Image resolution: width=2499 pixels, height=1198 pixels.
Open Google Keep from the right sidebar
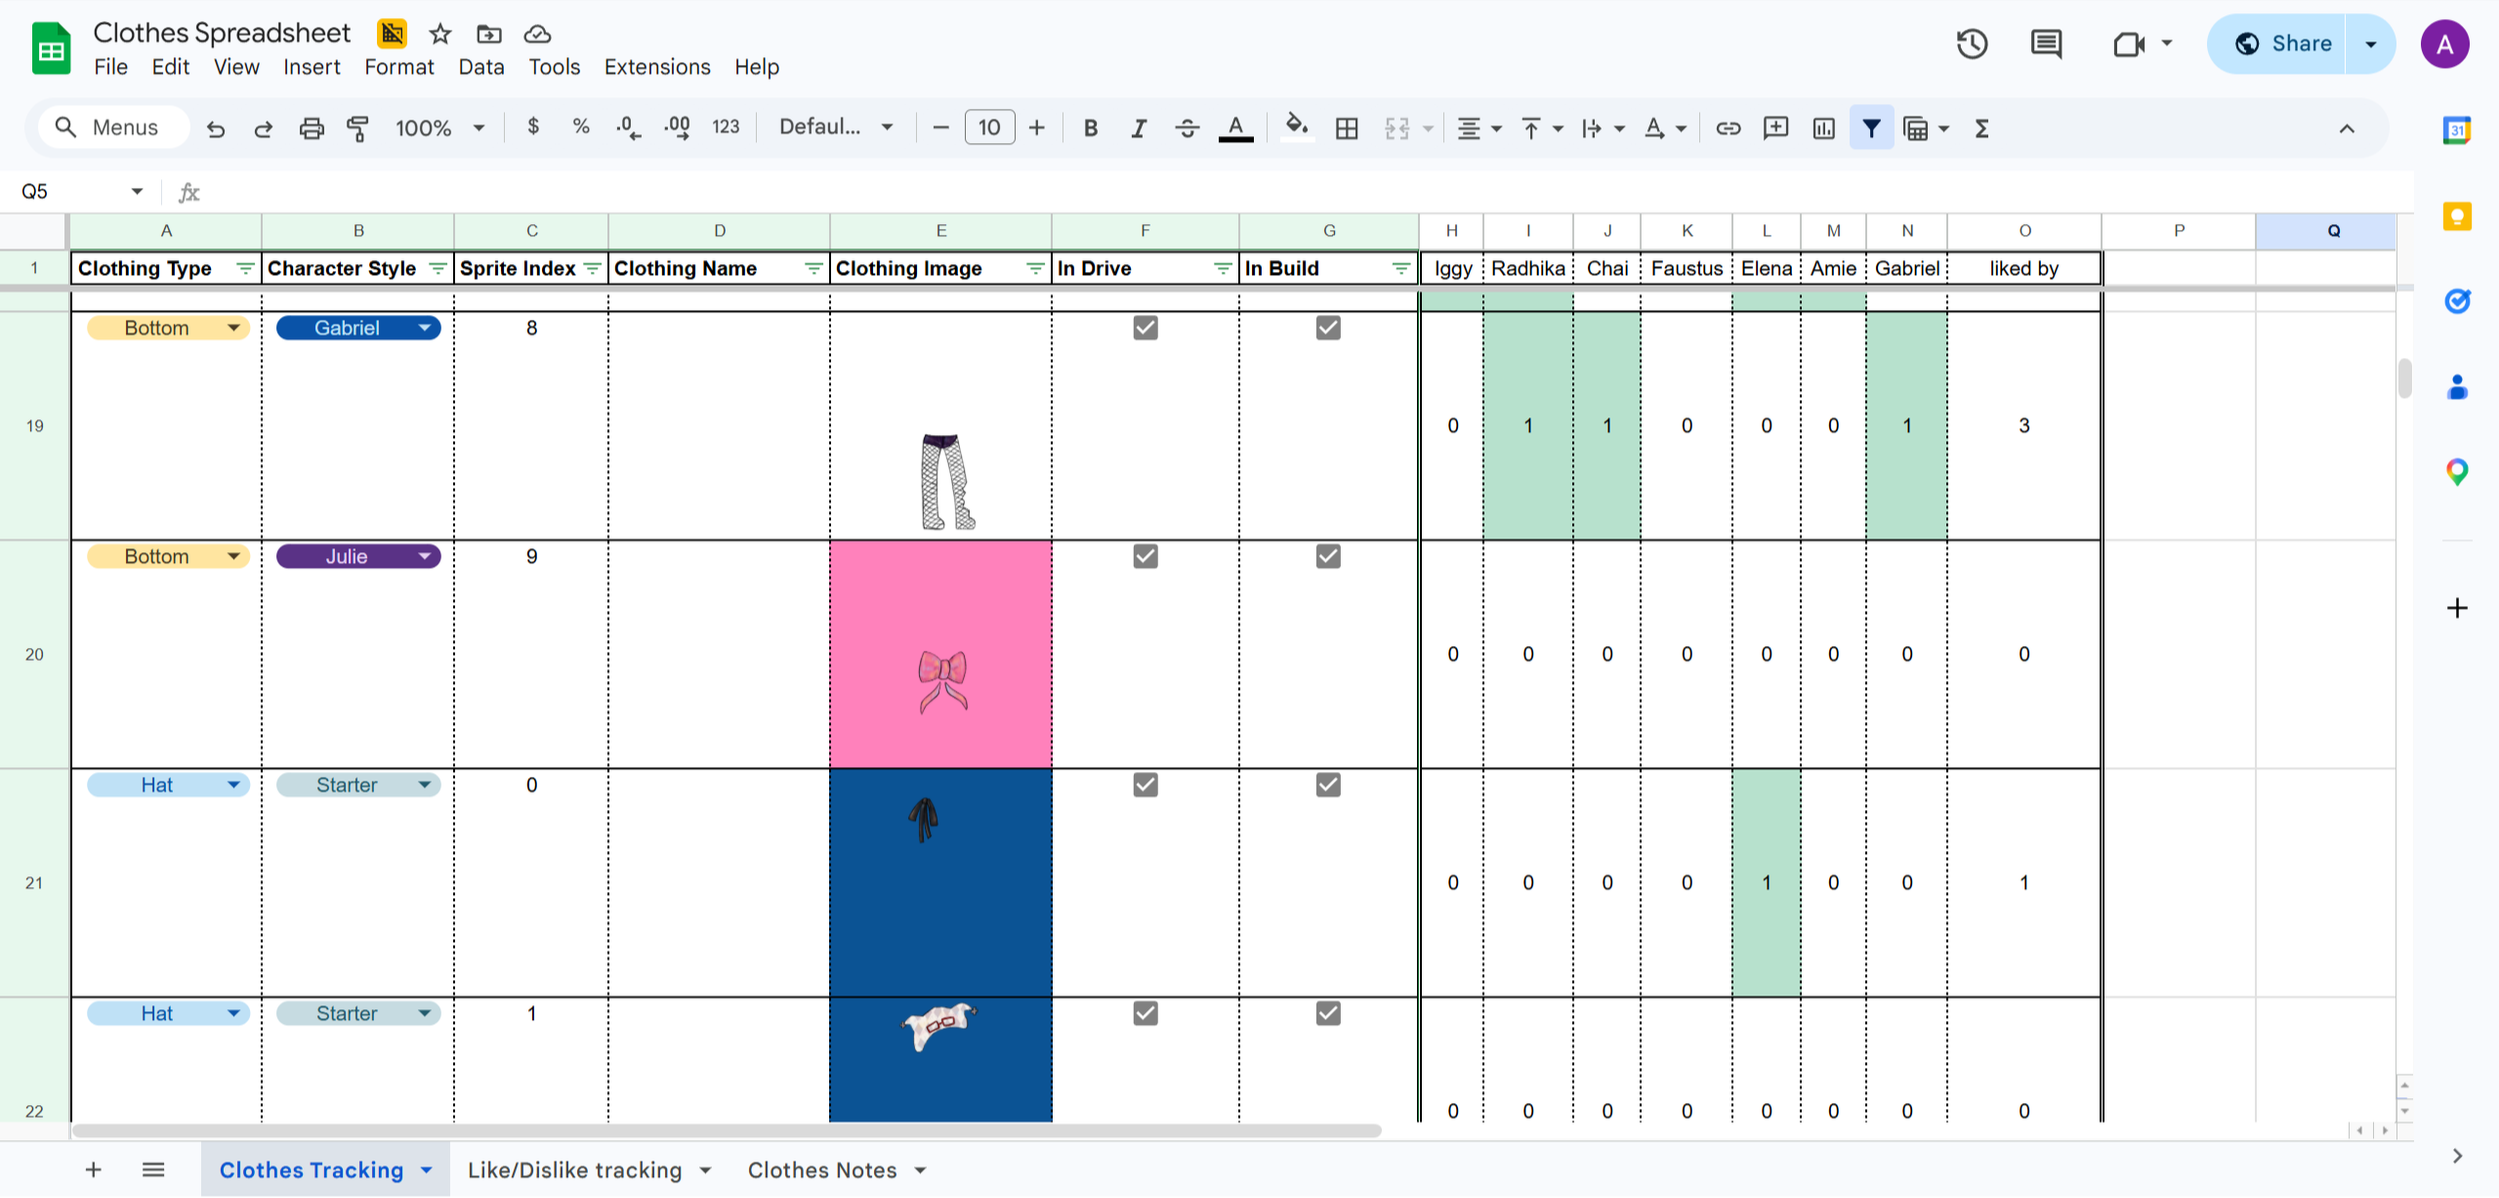2457,215
